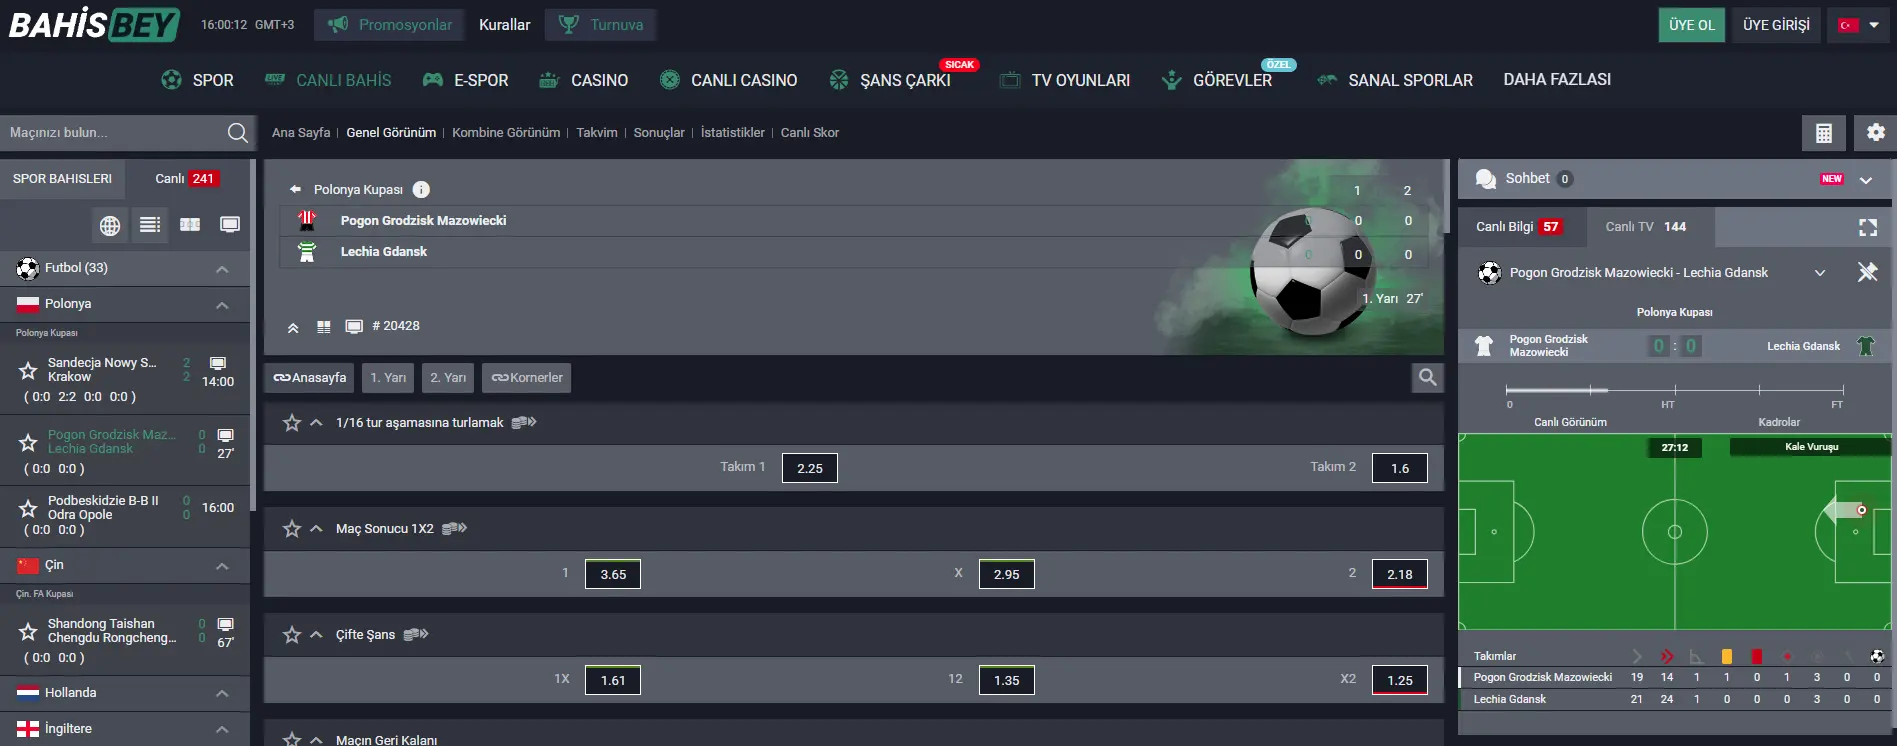Click the stats table icon near #20428
Viewport: 1897px width, 746px height.
pos(323,327)
